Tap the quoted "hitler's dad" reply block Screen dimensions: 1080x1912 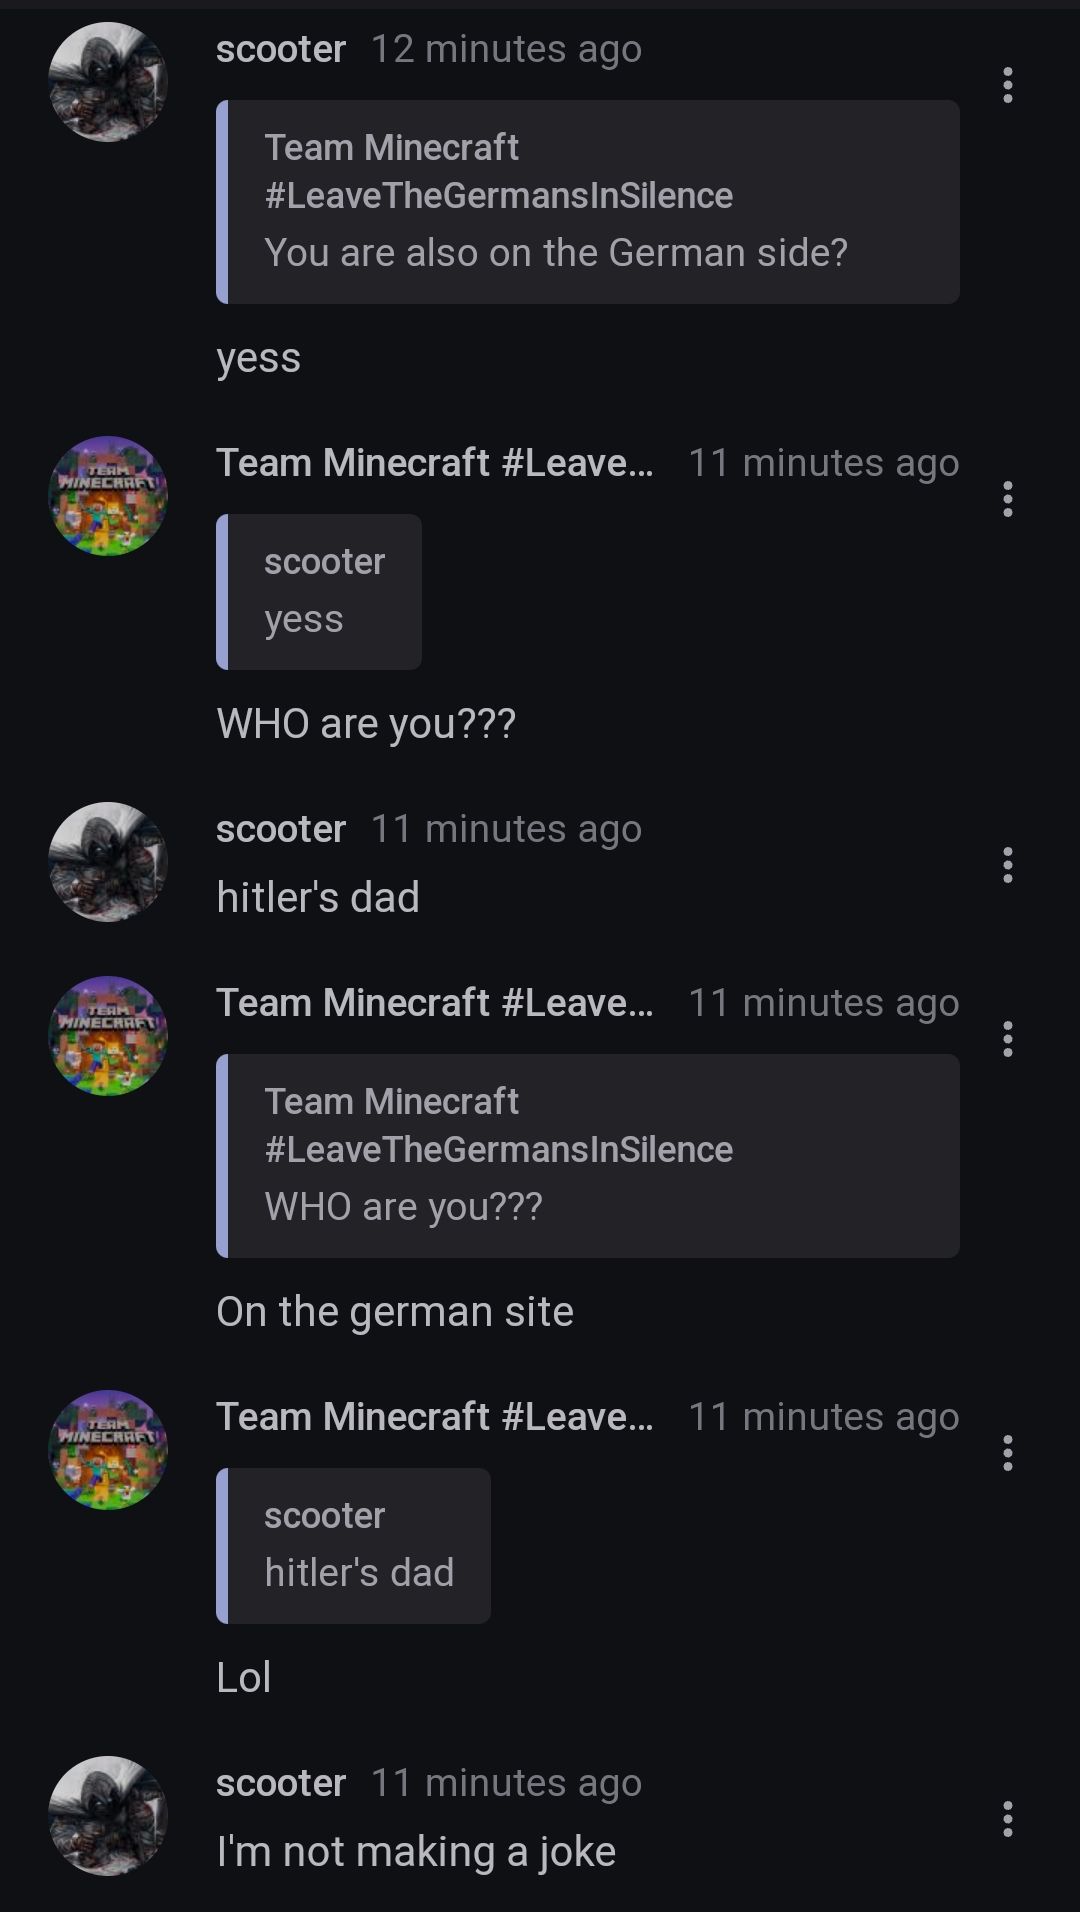point(353,1546)
